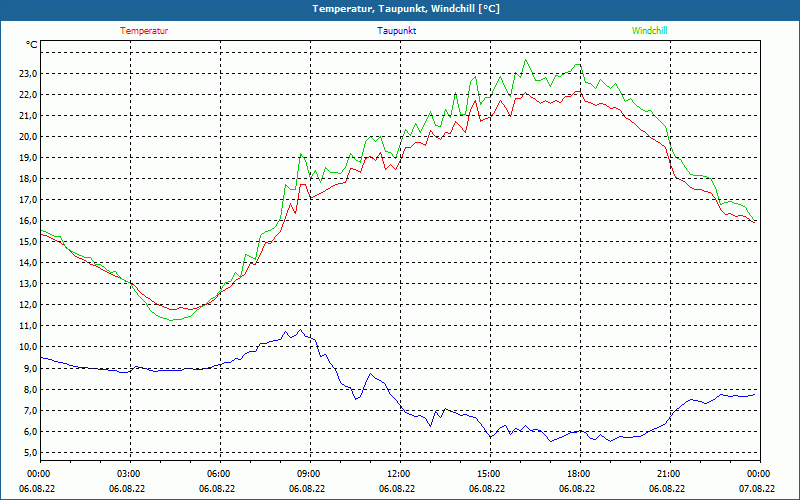Image resolution: width=800 pixels, height=500 pixels.
Task: Click the chart title bar text
Action: (406, 9)
